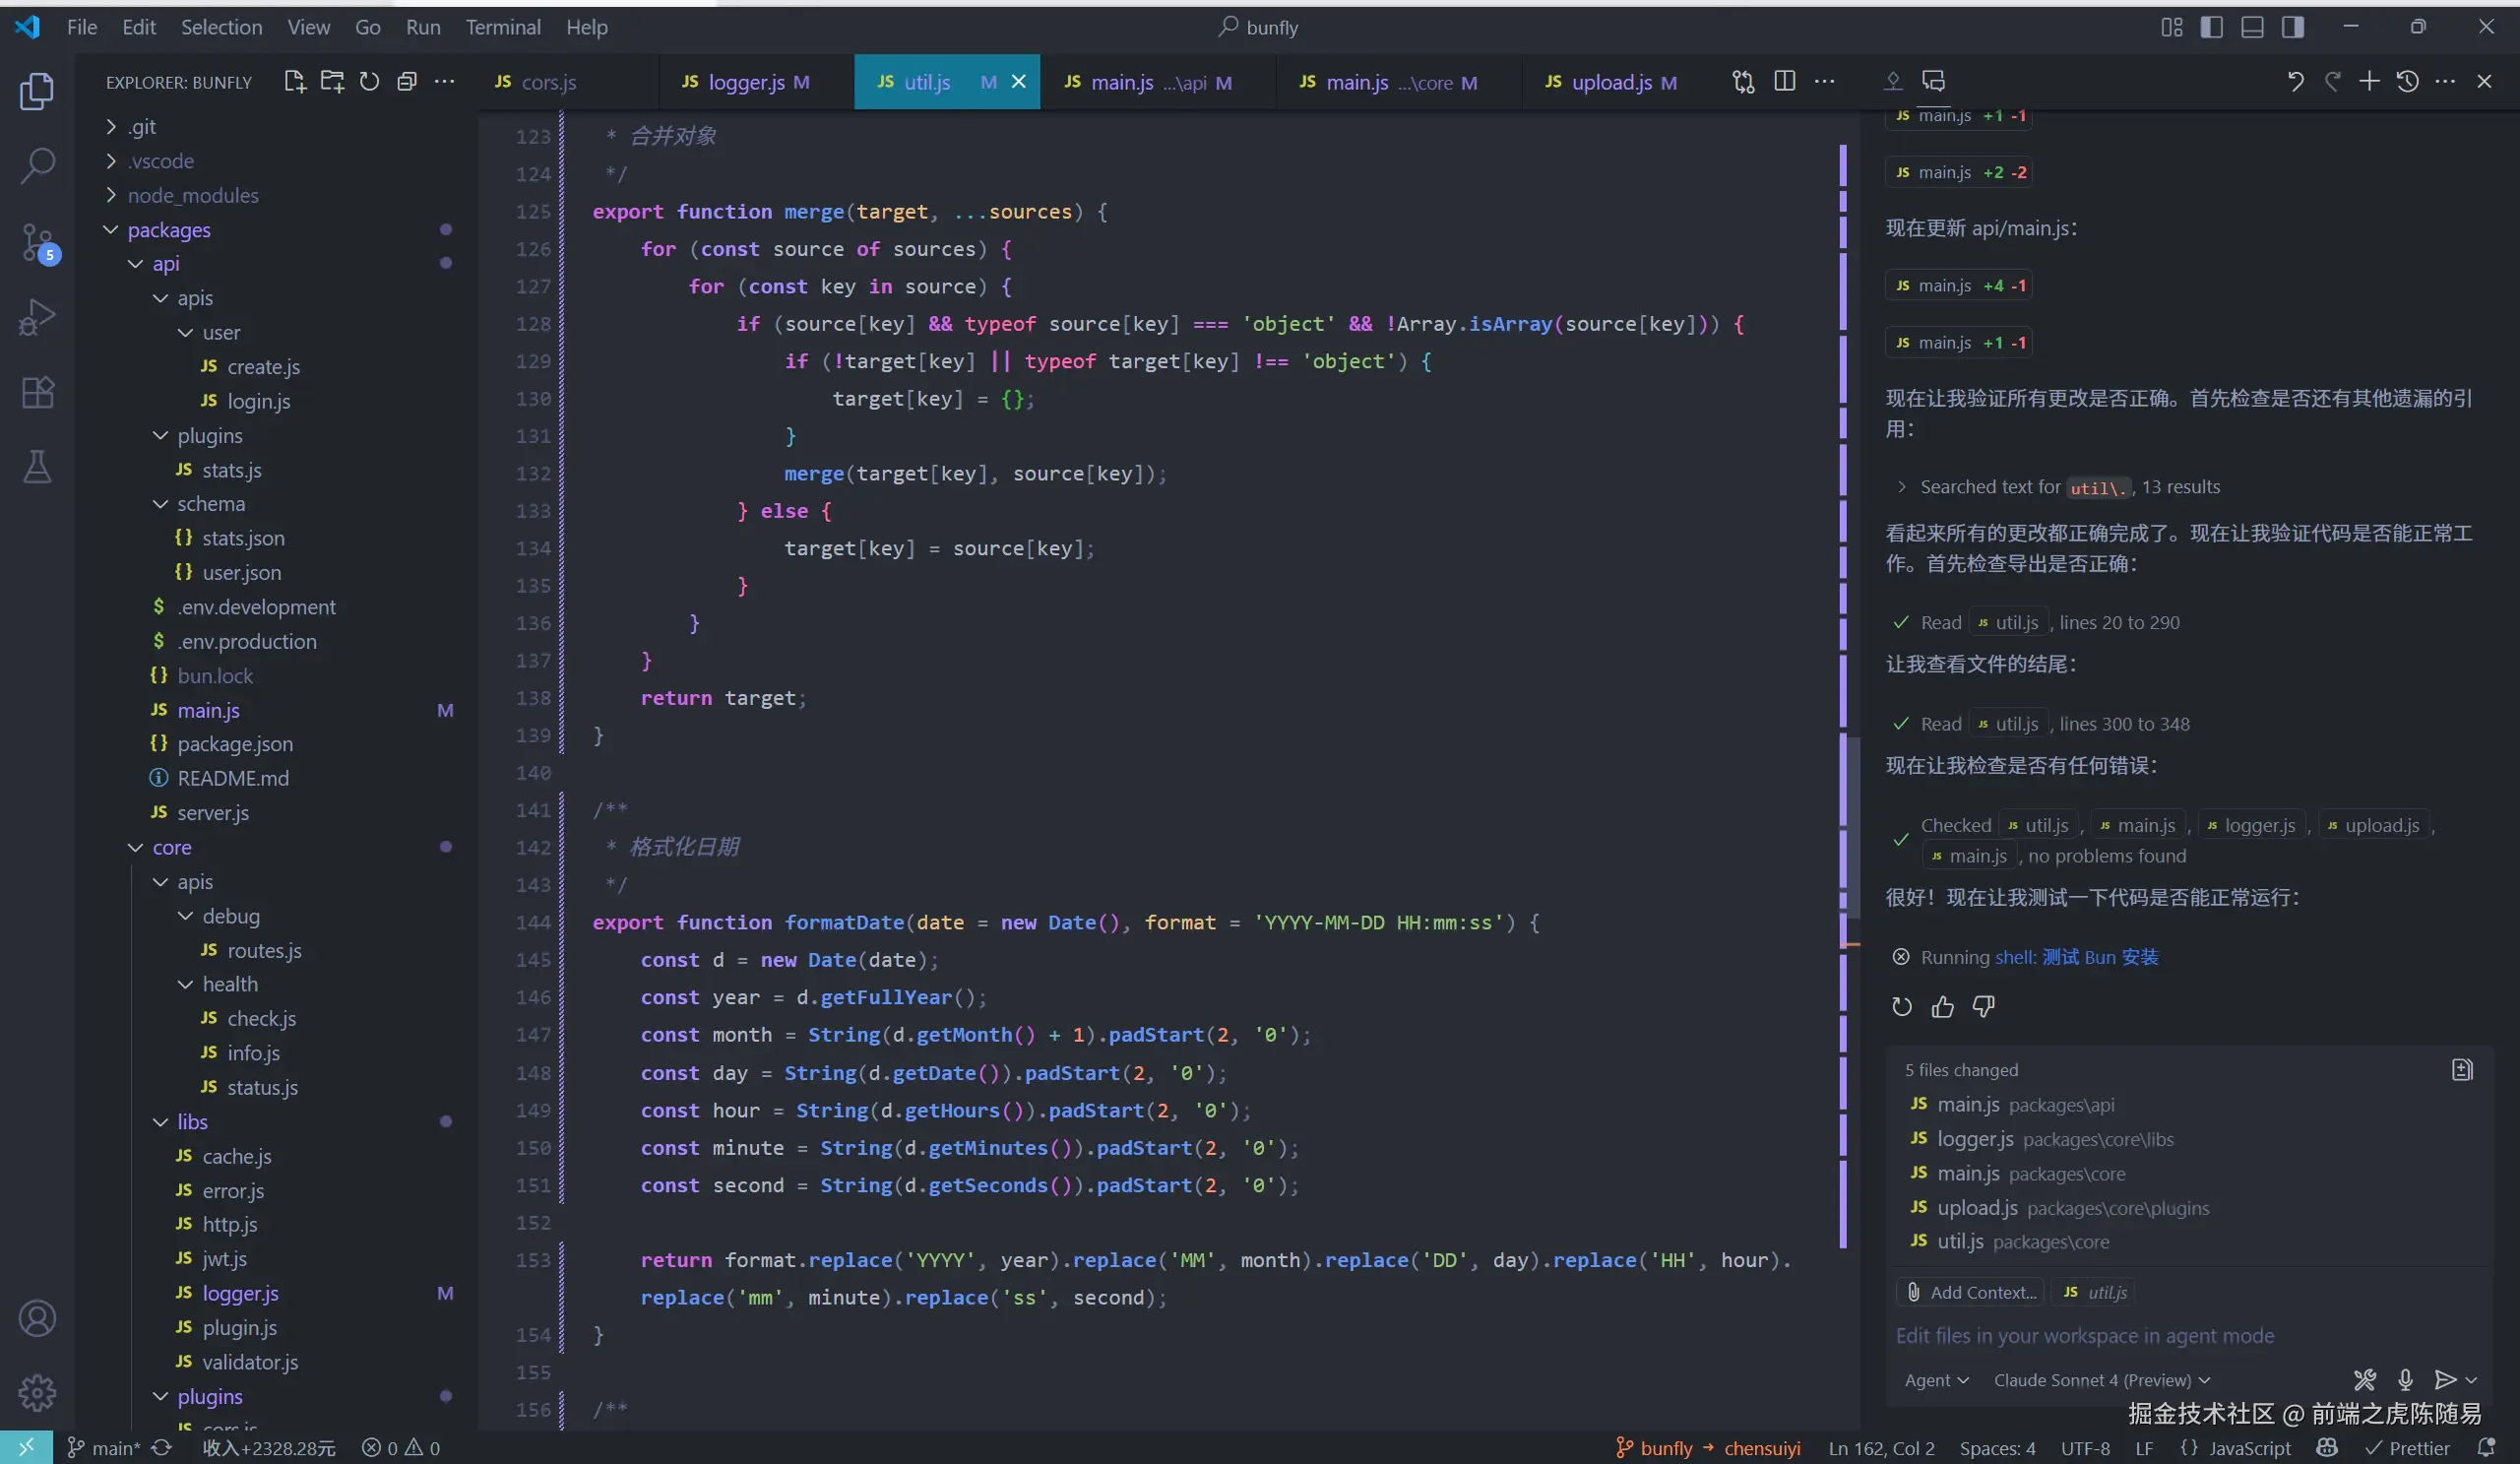Open Claude Sonnet 4 model picker
The height and width of the screenshot is (1464, 2520).
tap(2101, 1380)
